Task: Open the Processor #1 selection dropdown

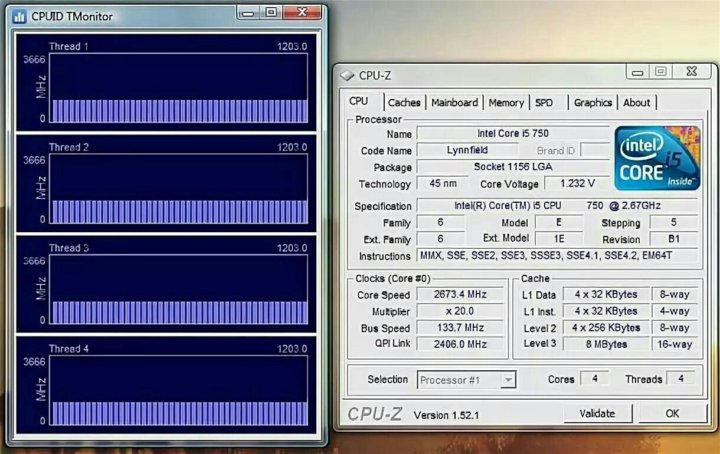Action: (508, 380)
